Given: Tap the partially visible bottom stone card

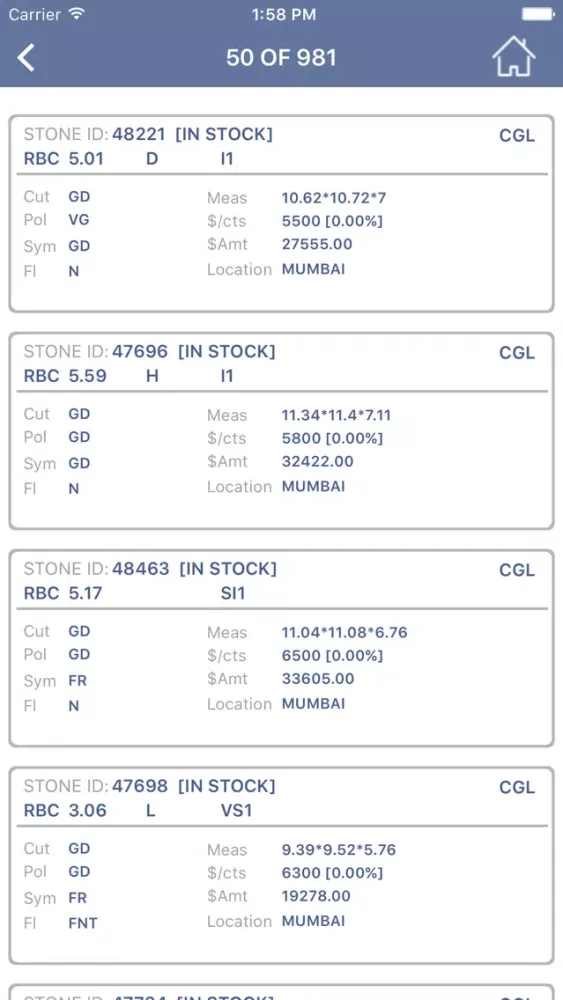Looking at the screenshot, I should coord(281,992).
